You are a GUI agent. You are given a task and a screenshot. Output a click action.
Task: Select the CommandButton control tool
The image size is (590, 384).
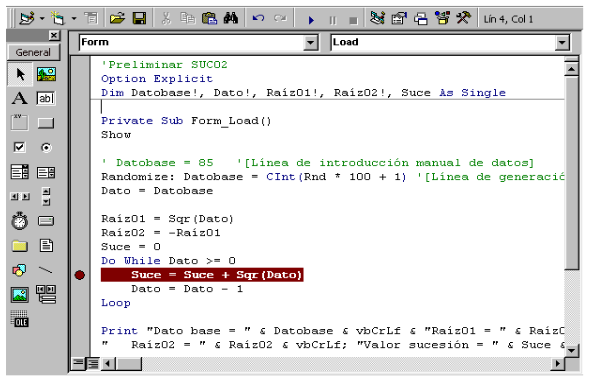[46, 123]
